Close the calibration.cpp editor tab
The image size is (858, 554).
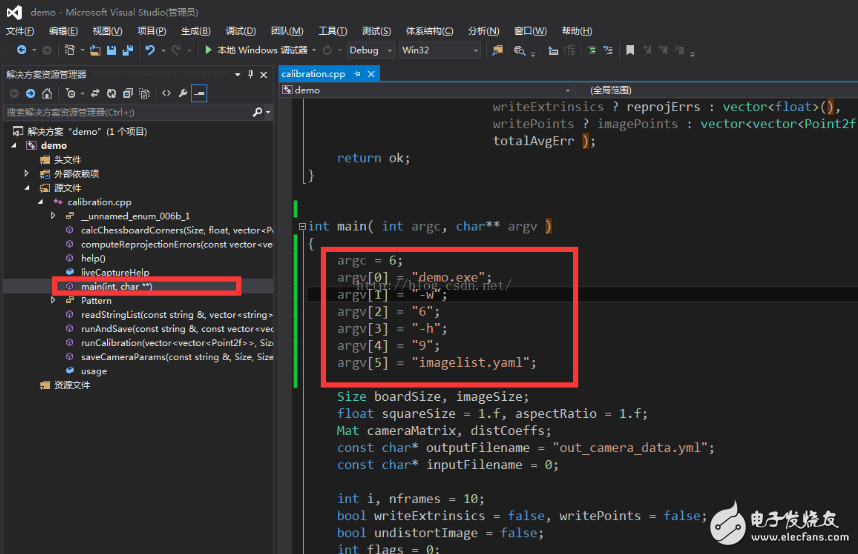(x=371, y=74)
